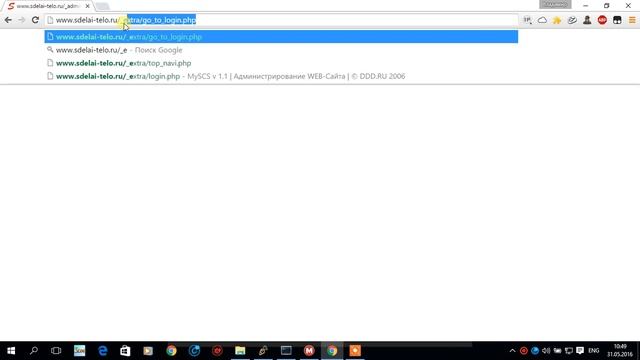Click the IP extension icon in toolbar
The height and width of the screenshot is (360, 640).
pos(527,20)
